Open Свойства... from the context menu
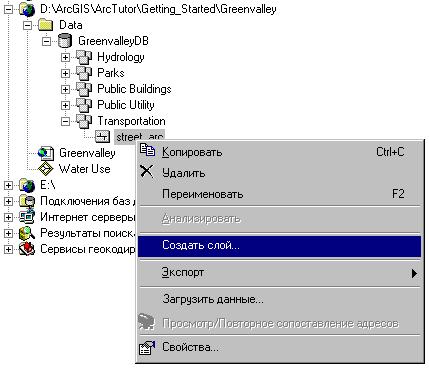 coord(279,348)
